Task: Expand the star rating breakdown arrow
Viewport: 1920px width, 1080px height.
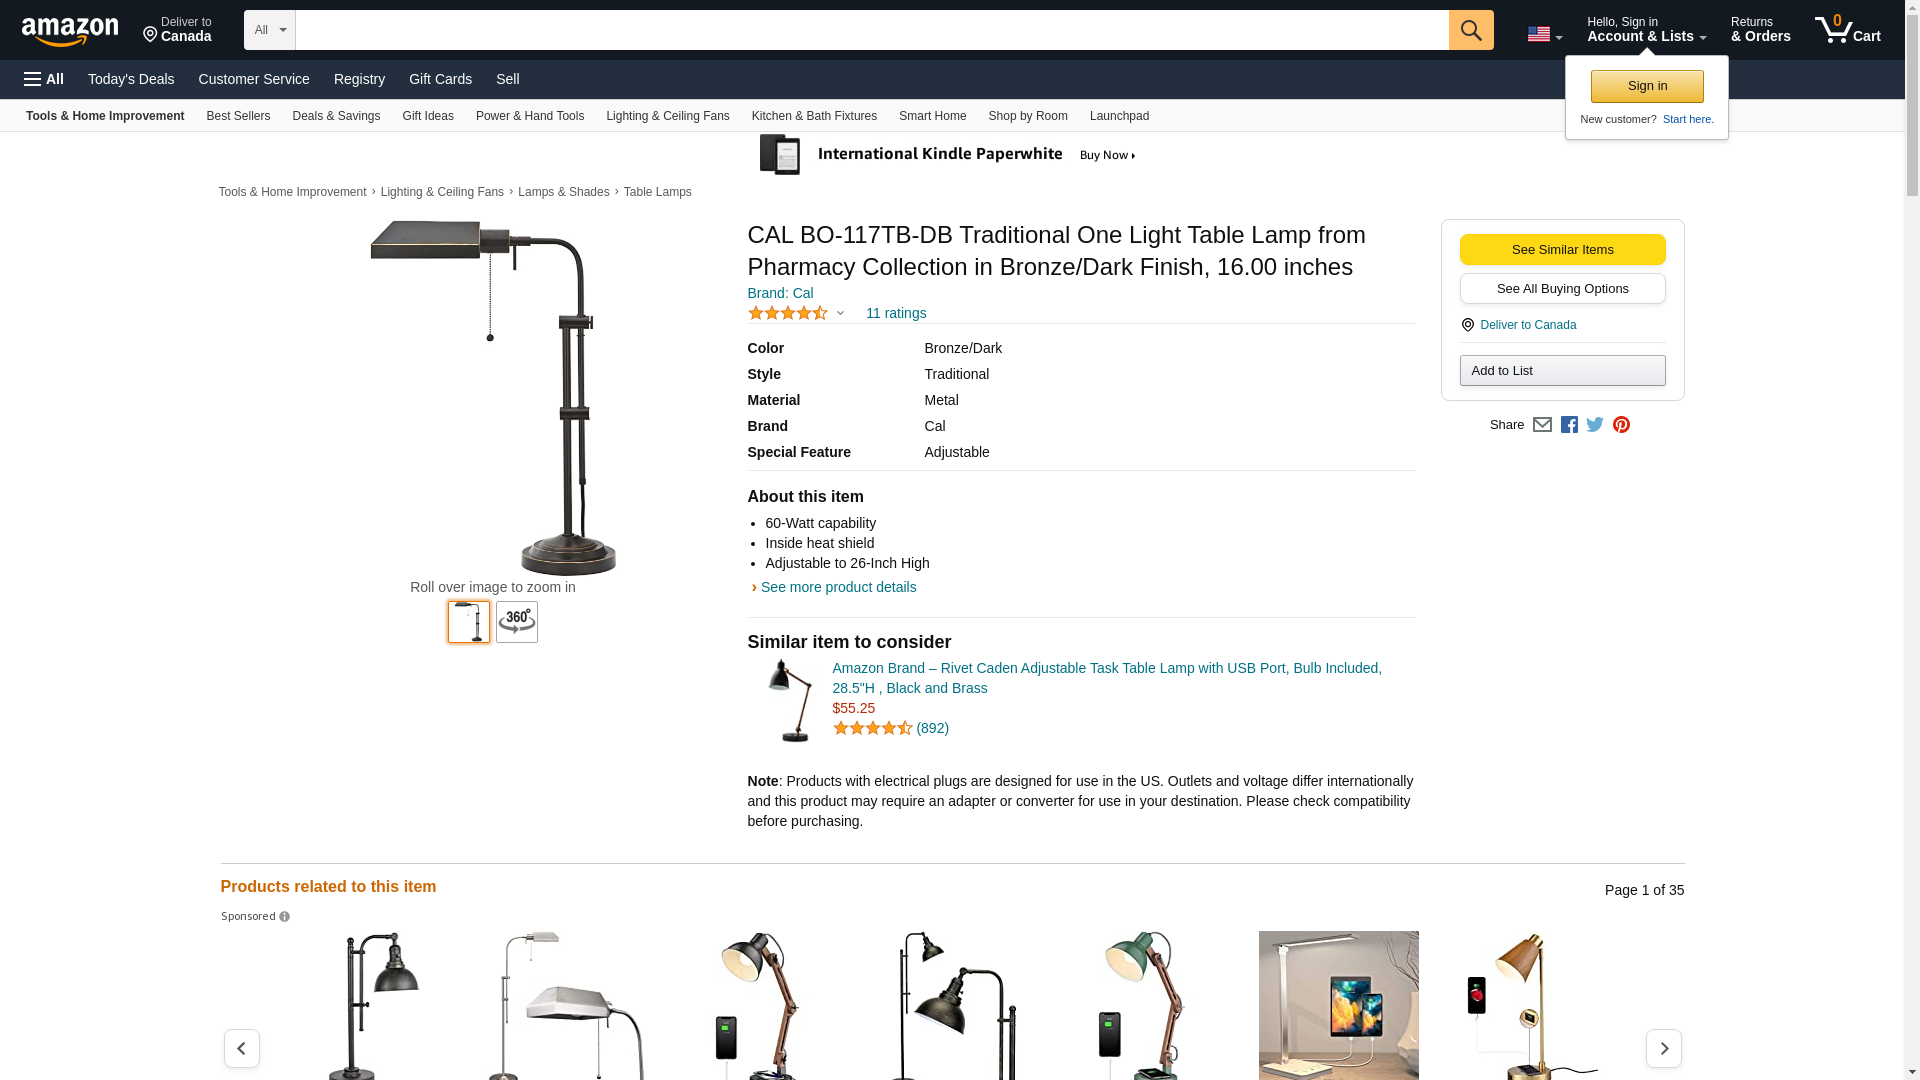Action: [x=840, y=314]
